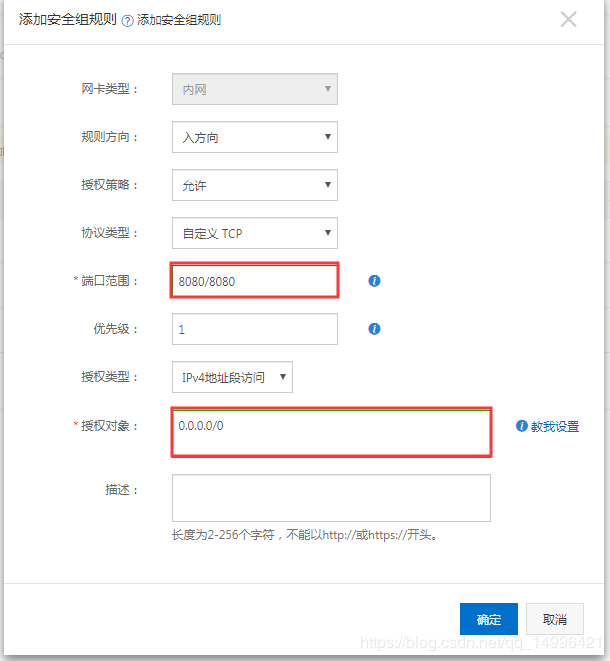Viewport: 610px width, 661px height.
Task: Click inside the empty 描述 text area
Action: point(331,497)
